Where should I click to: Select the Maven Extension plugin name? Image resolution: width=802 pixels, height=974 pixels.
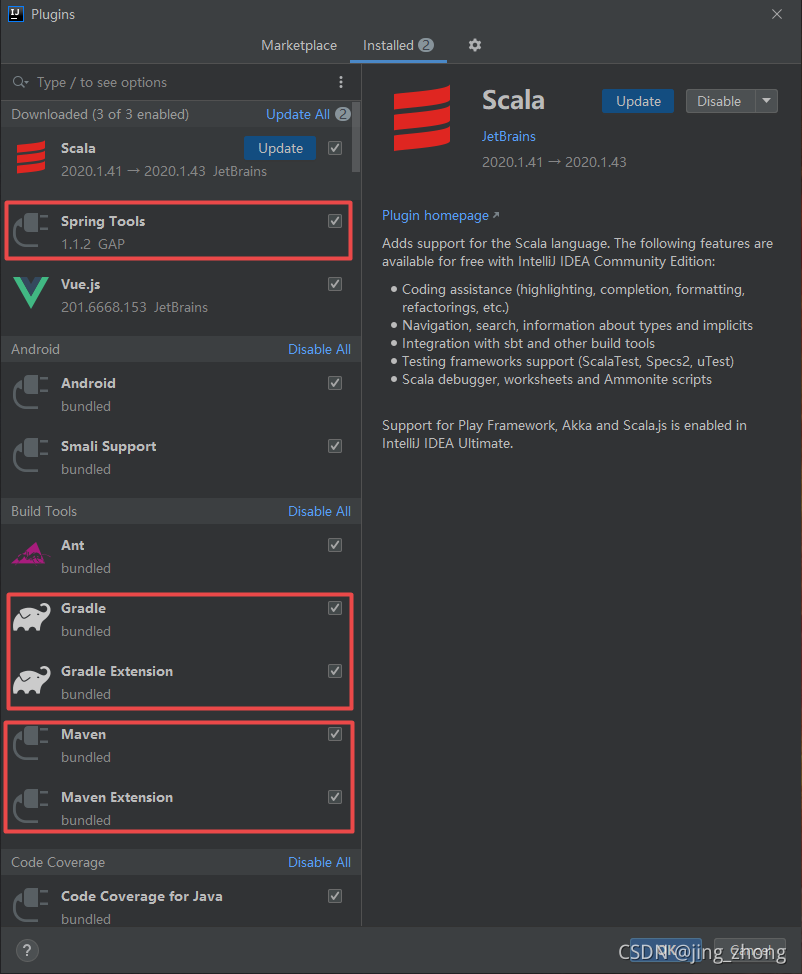[x=117, y=797]
